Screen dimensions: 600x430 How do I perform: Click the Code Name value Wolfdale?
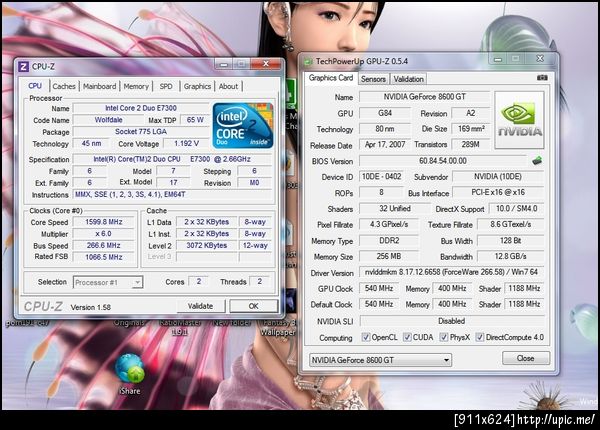tap(109, 120)
